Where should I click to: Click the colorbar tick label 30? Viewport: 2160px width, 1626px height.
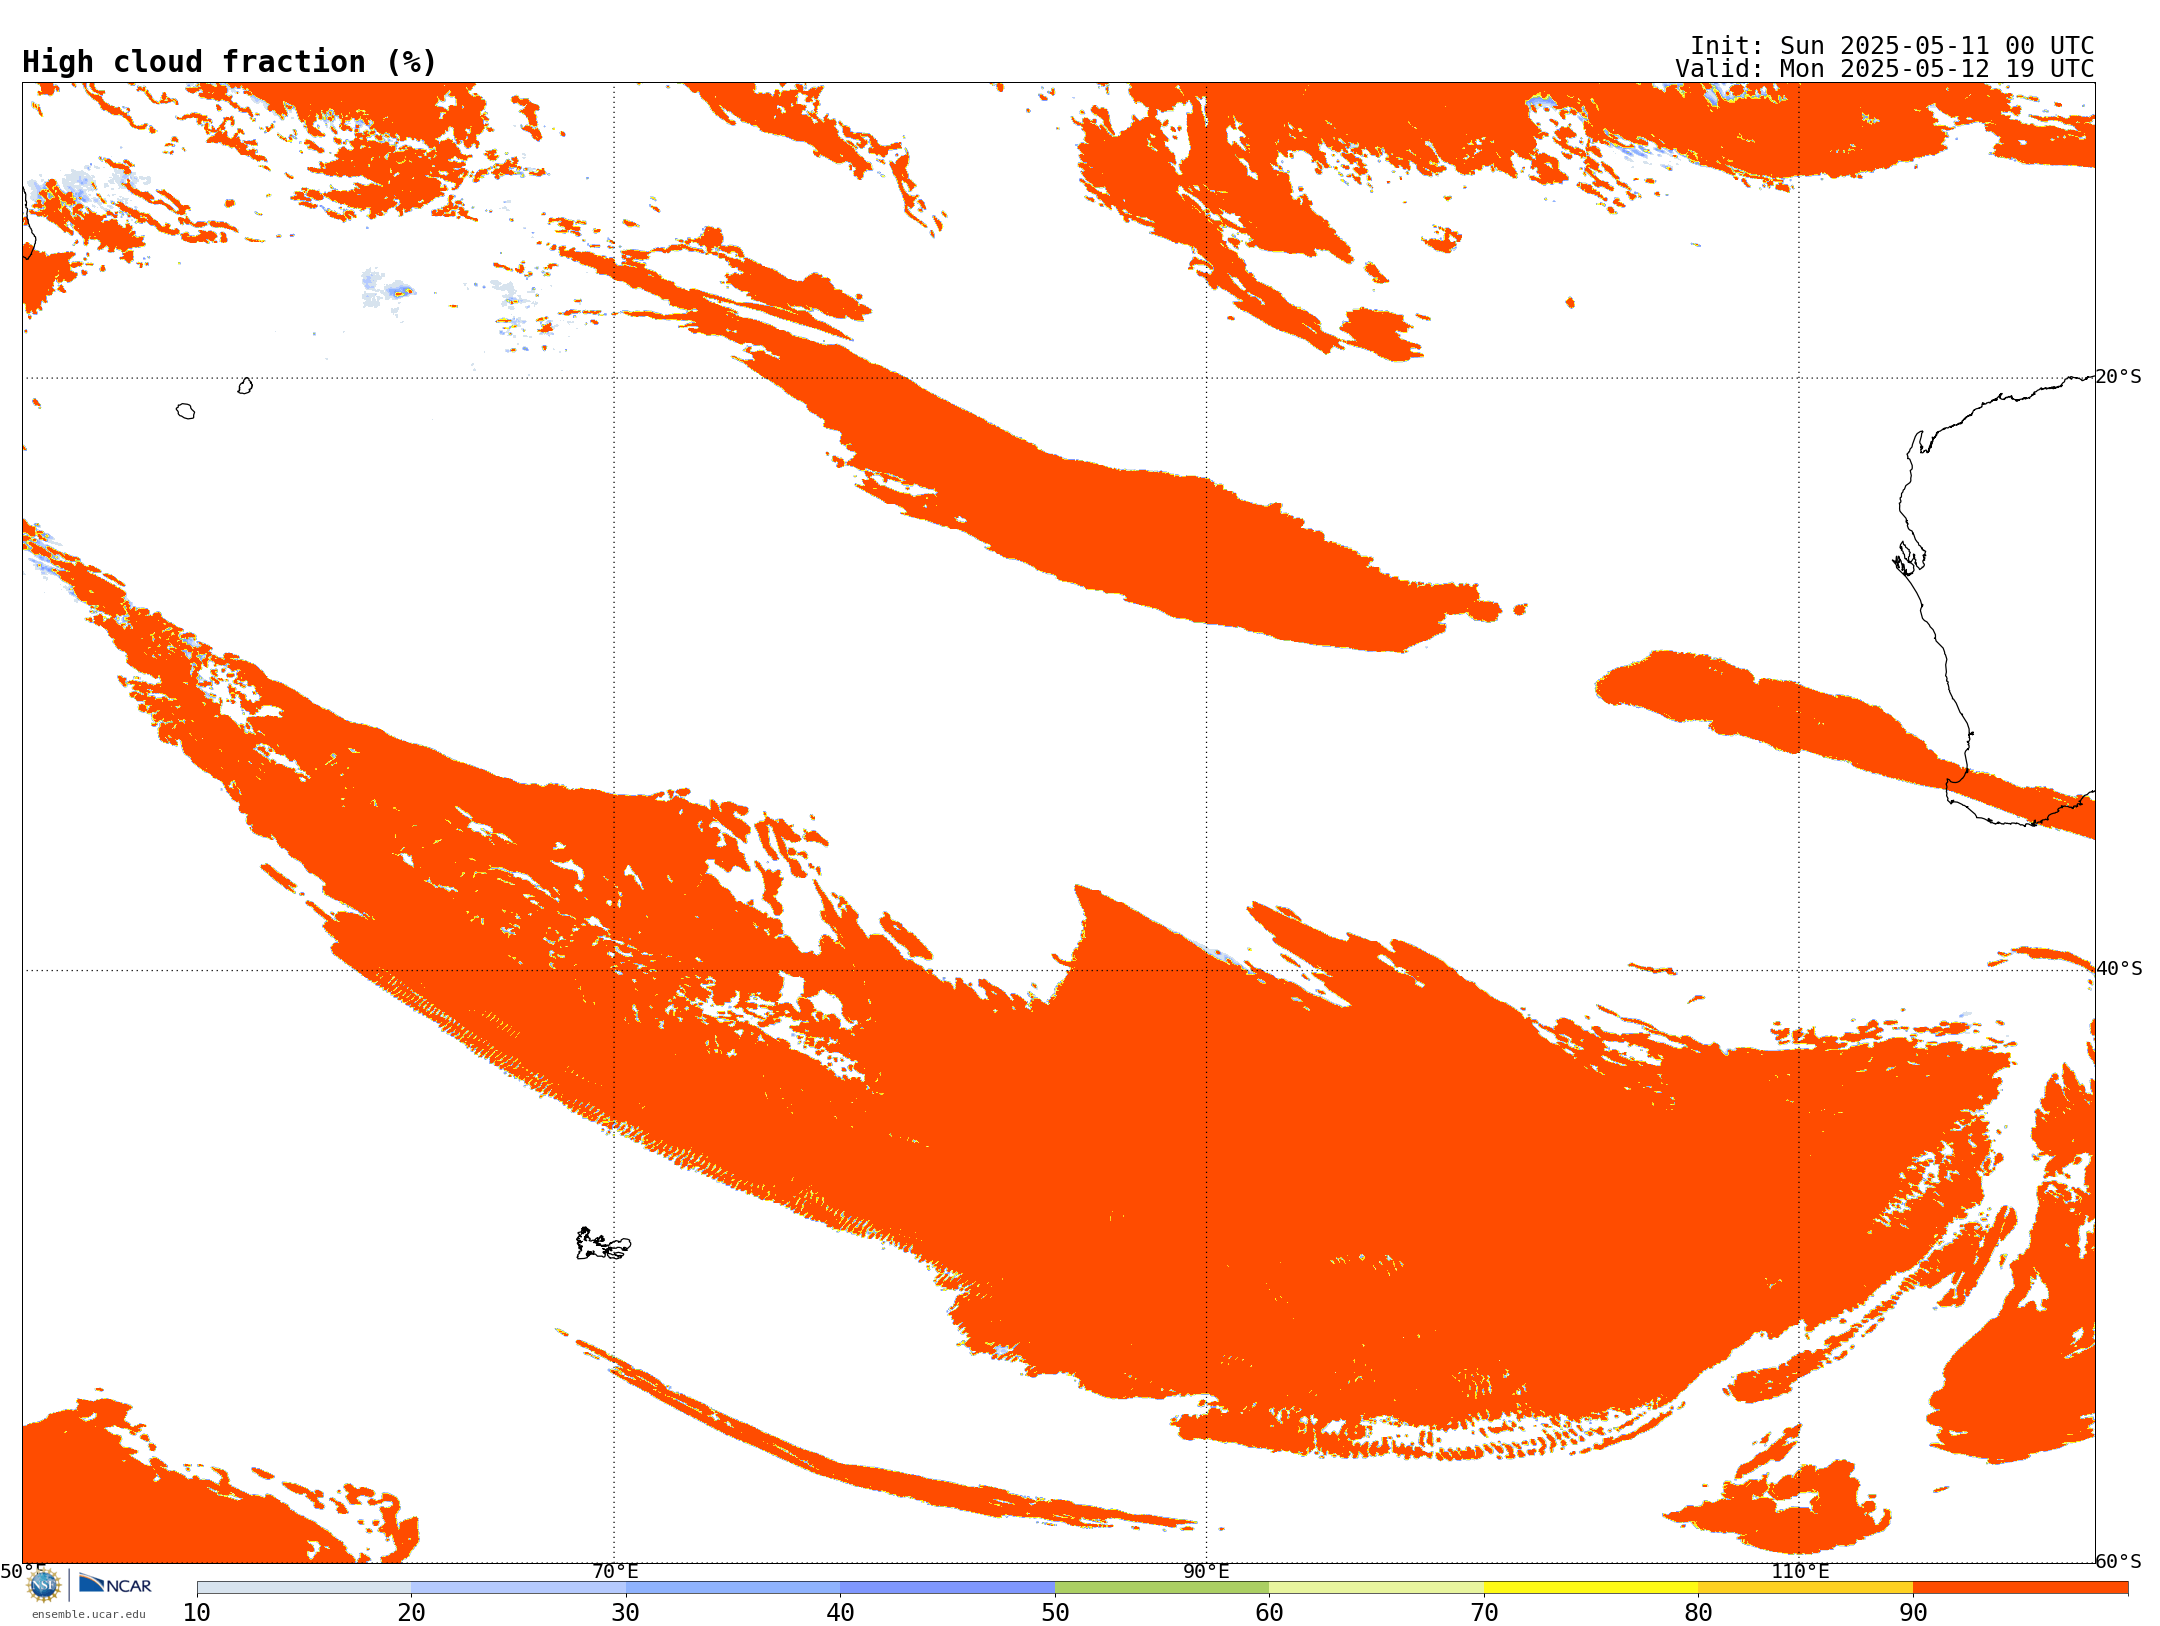pyautogui.click(x=626, y=1613)
